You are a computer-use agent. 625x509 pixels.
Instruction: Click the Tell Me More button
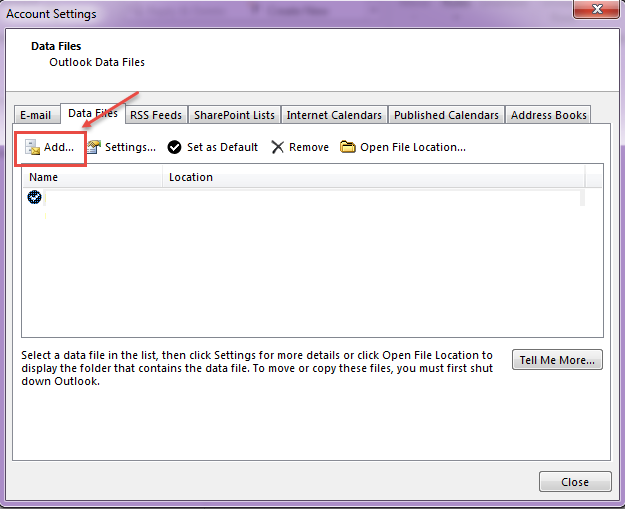557,360
